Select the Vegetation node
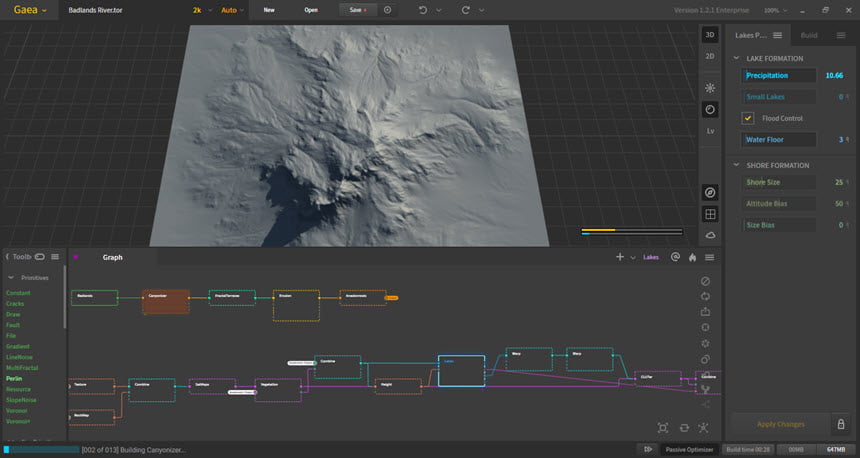The image size is (860, 458). 278,390
